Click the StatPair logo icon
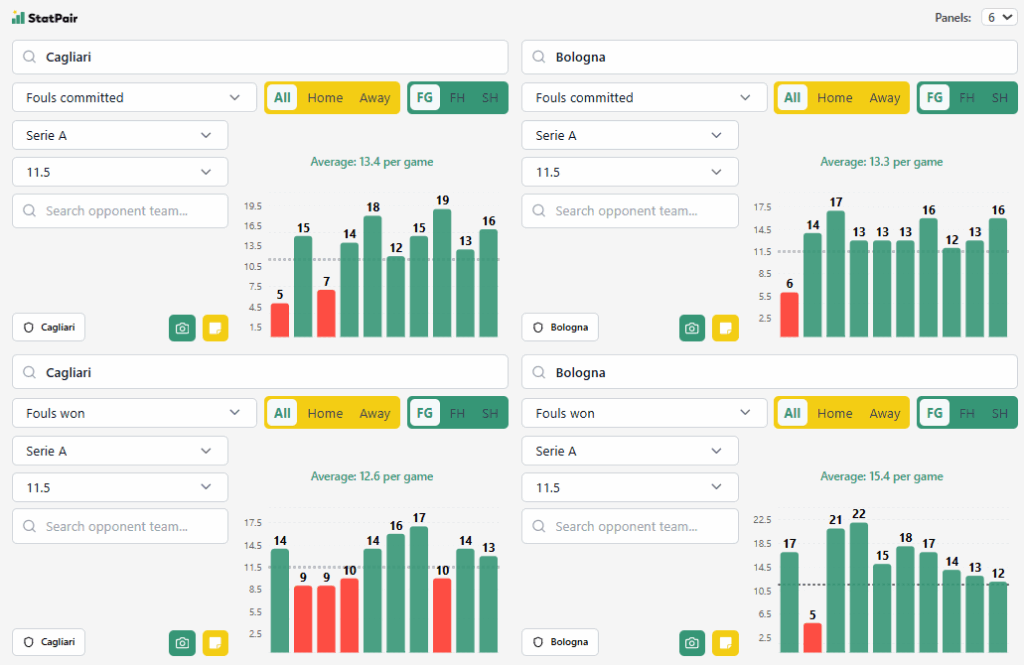Viewport: 1024px width, 665px height. click(18, 17)
